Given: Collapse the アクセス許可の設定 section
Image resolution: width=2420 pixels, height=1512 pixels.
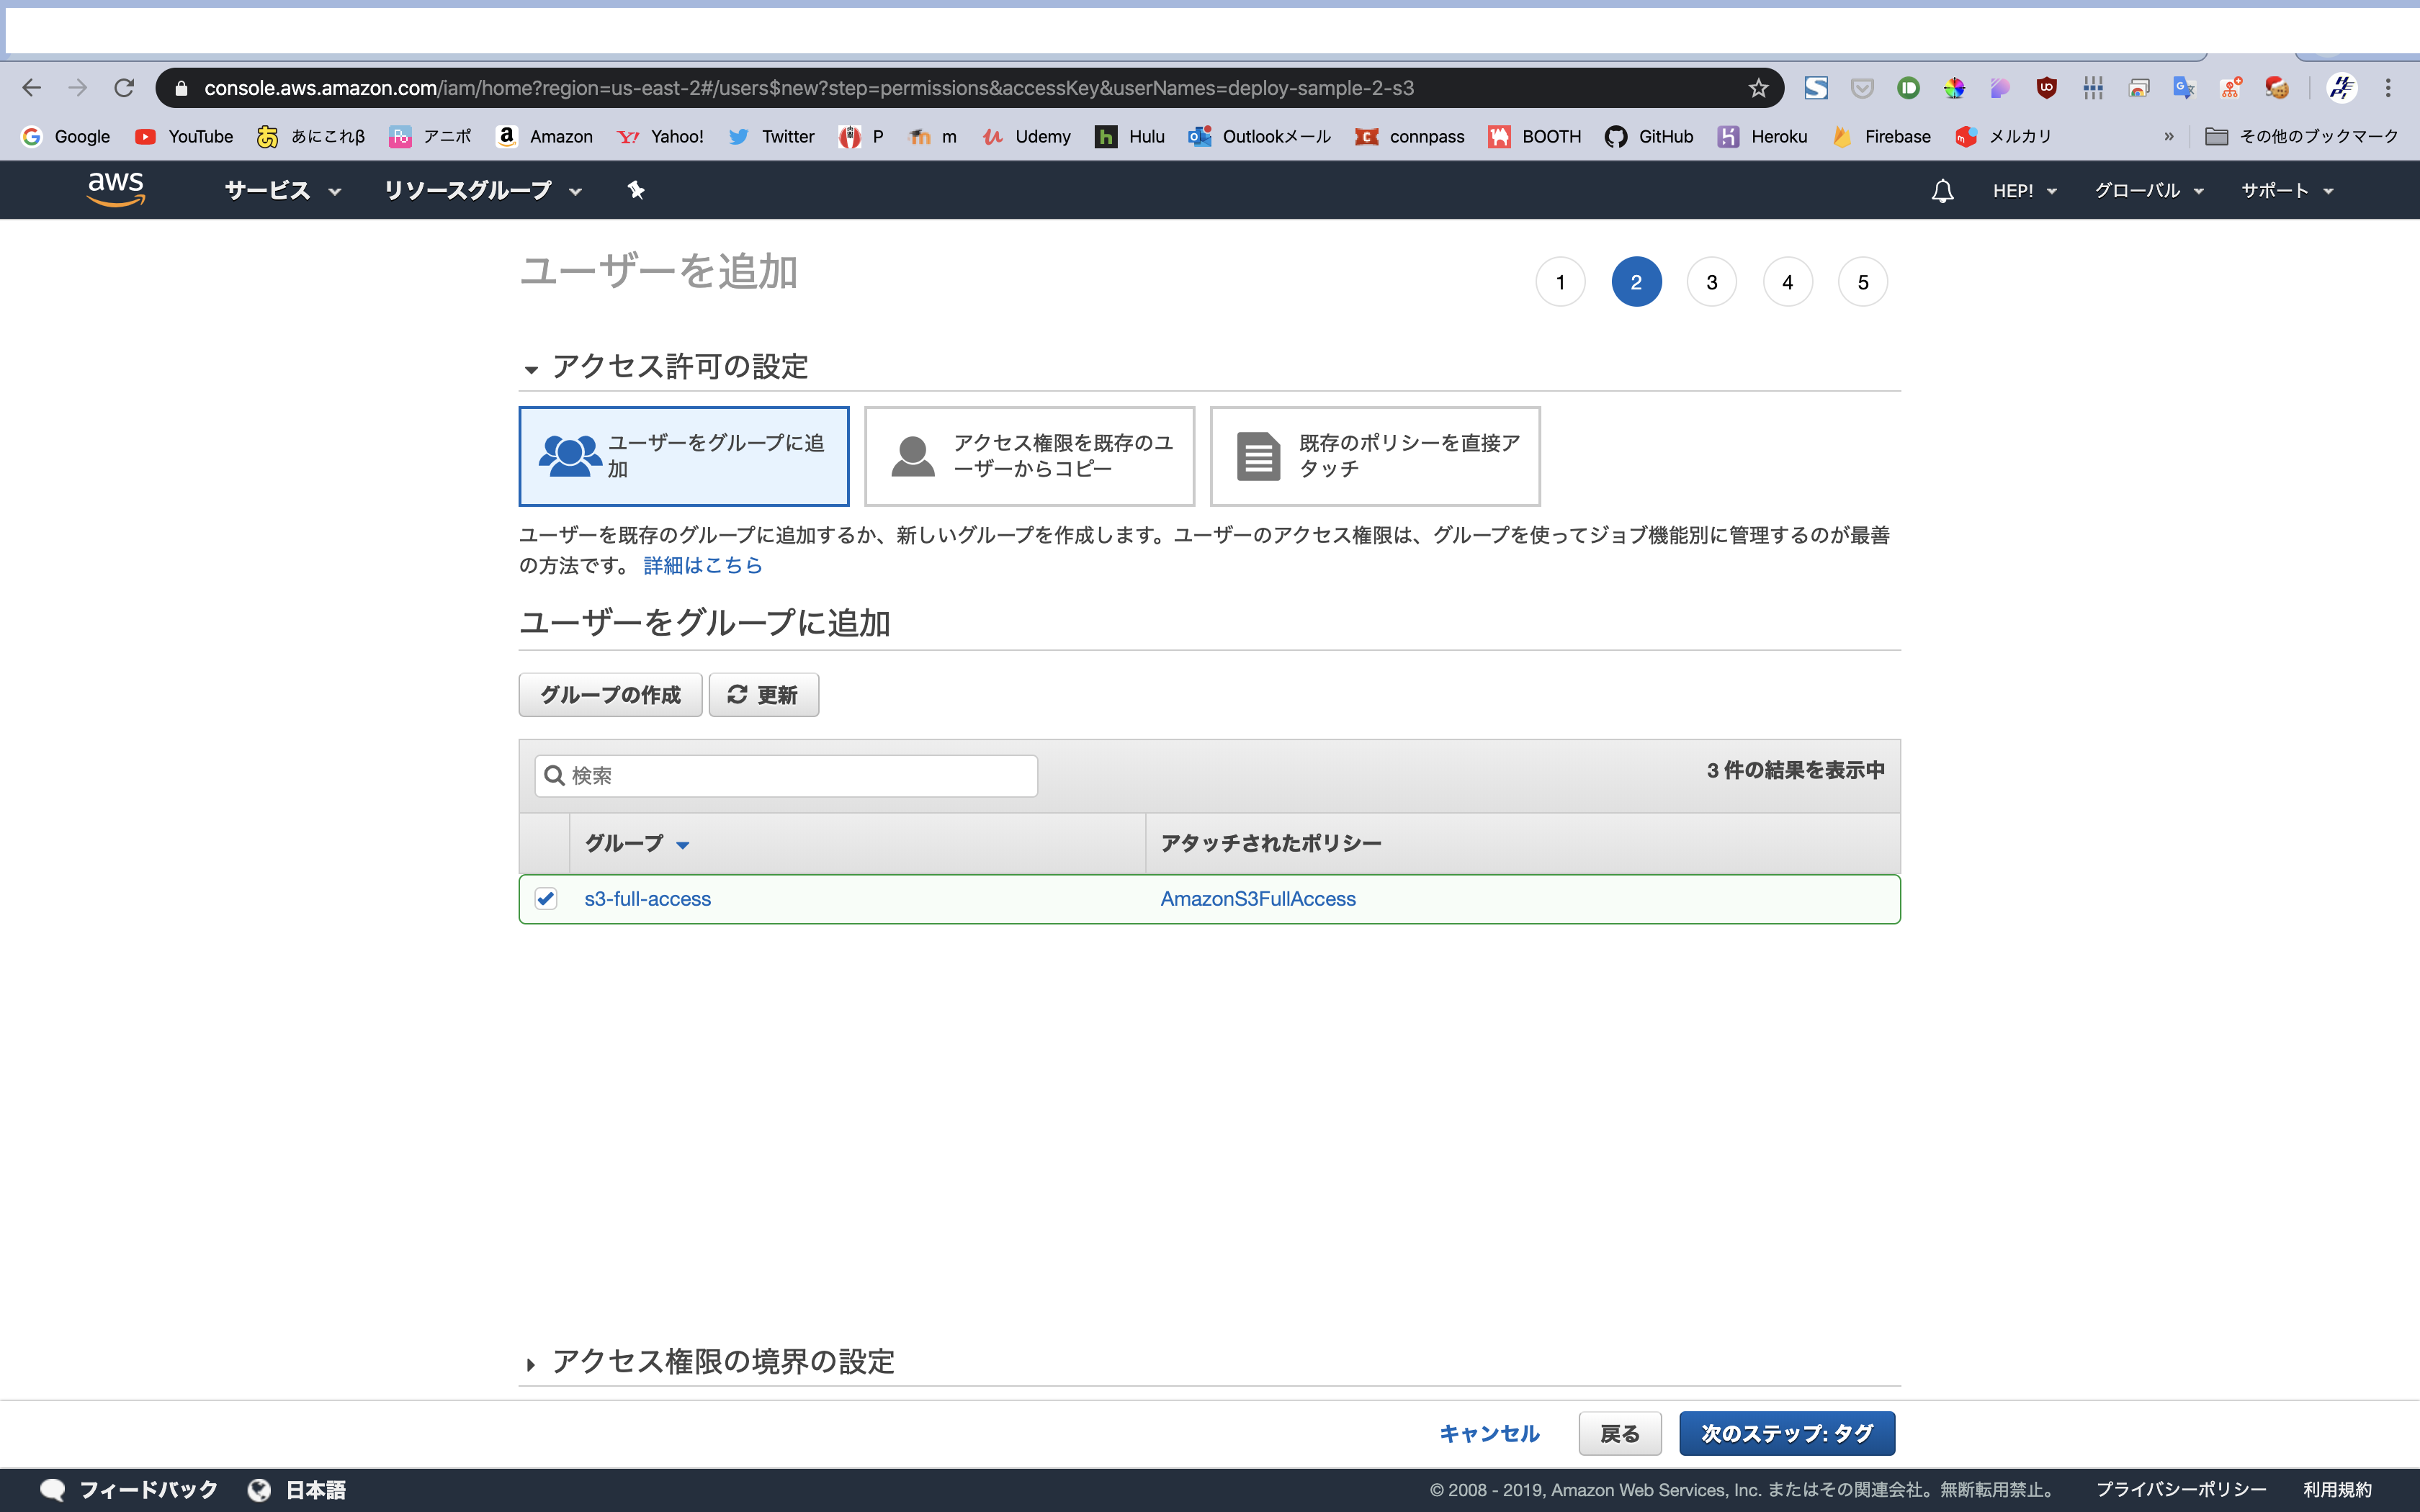Looking at the screenshot, I should [x=531, y=369].
